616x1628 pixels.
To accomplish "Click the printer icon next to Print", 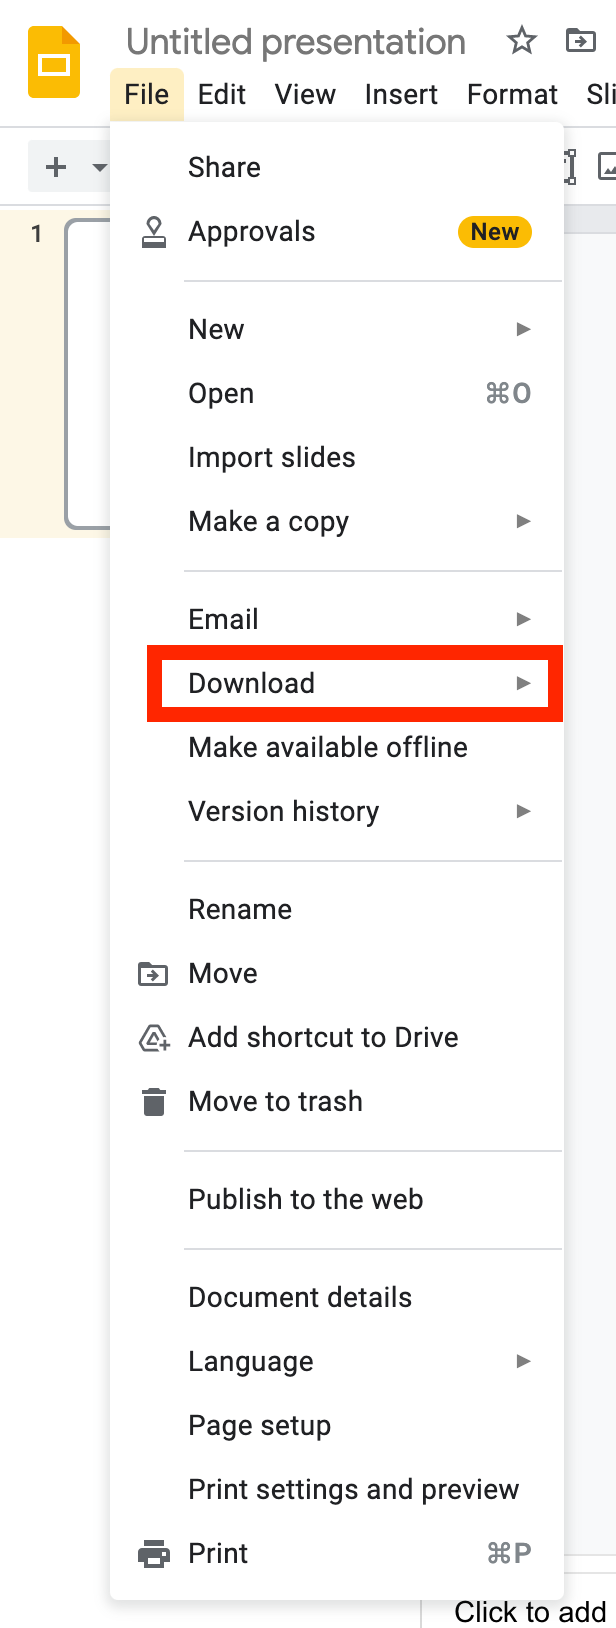I will click(x=153, y=1554).
